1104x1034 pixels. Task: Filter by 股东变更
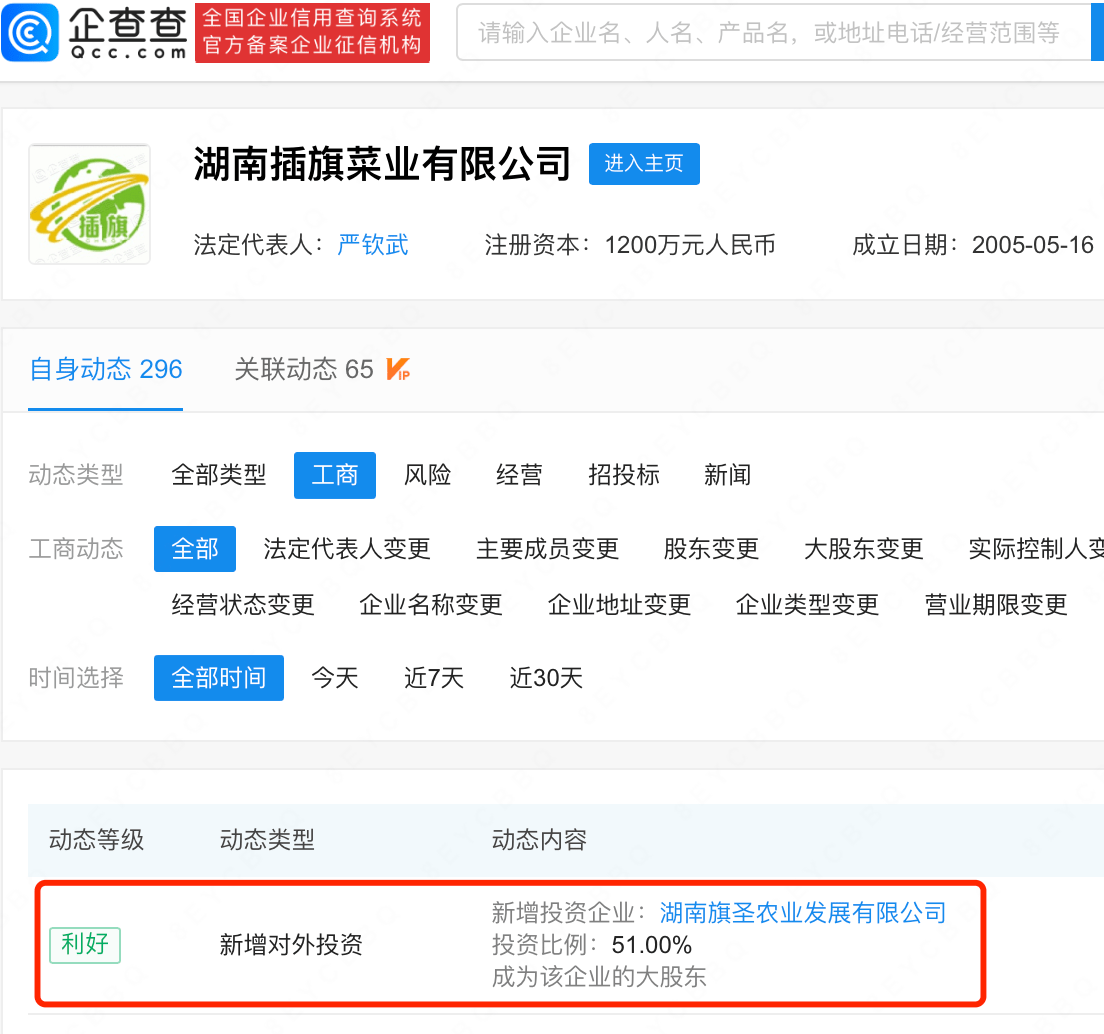pos(711,549)
